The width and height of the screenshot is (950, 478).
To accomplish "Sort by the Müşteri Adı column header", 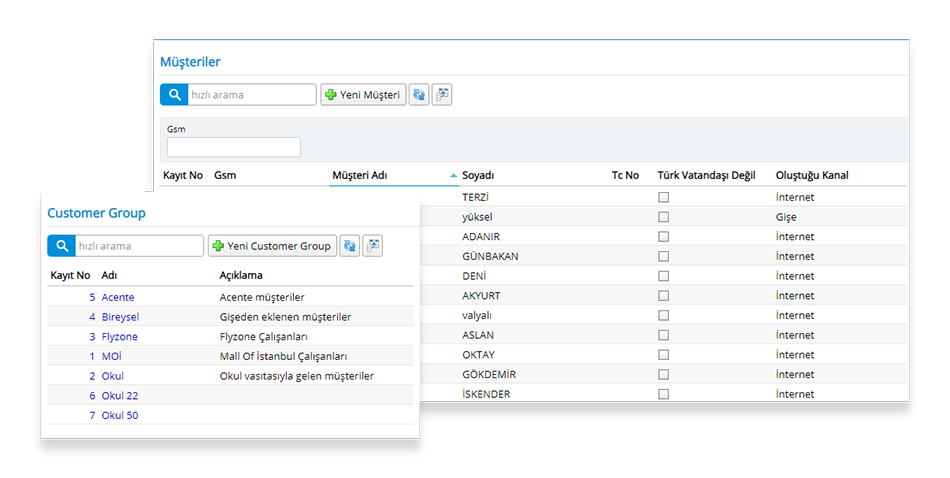I will pyautogui.click(x=359, y=176).
